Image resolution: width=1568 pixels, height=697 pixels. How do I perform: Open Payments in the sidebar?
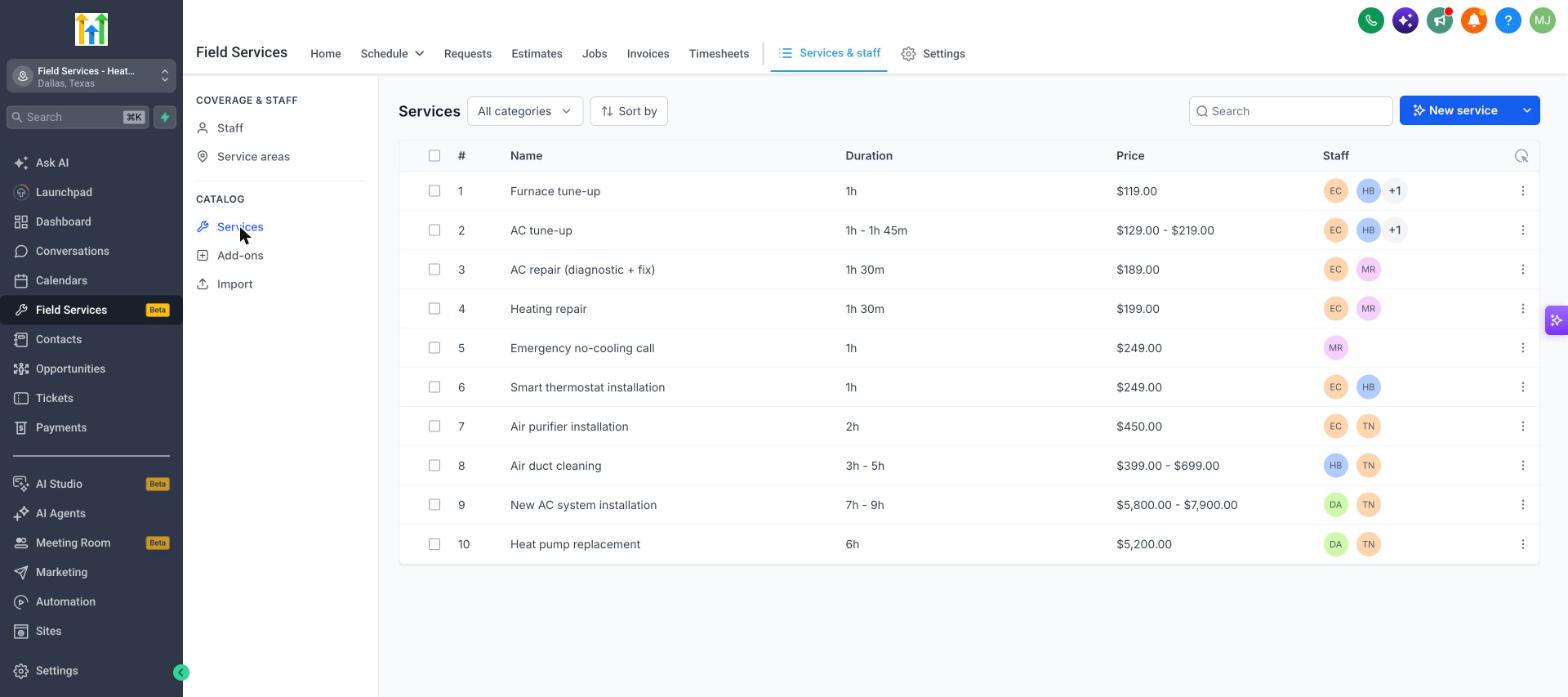click(61, 428)
